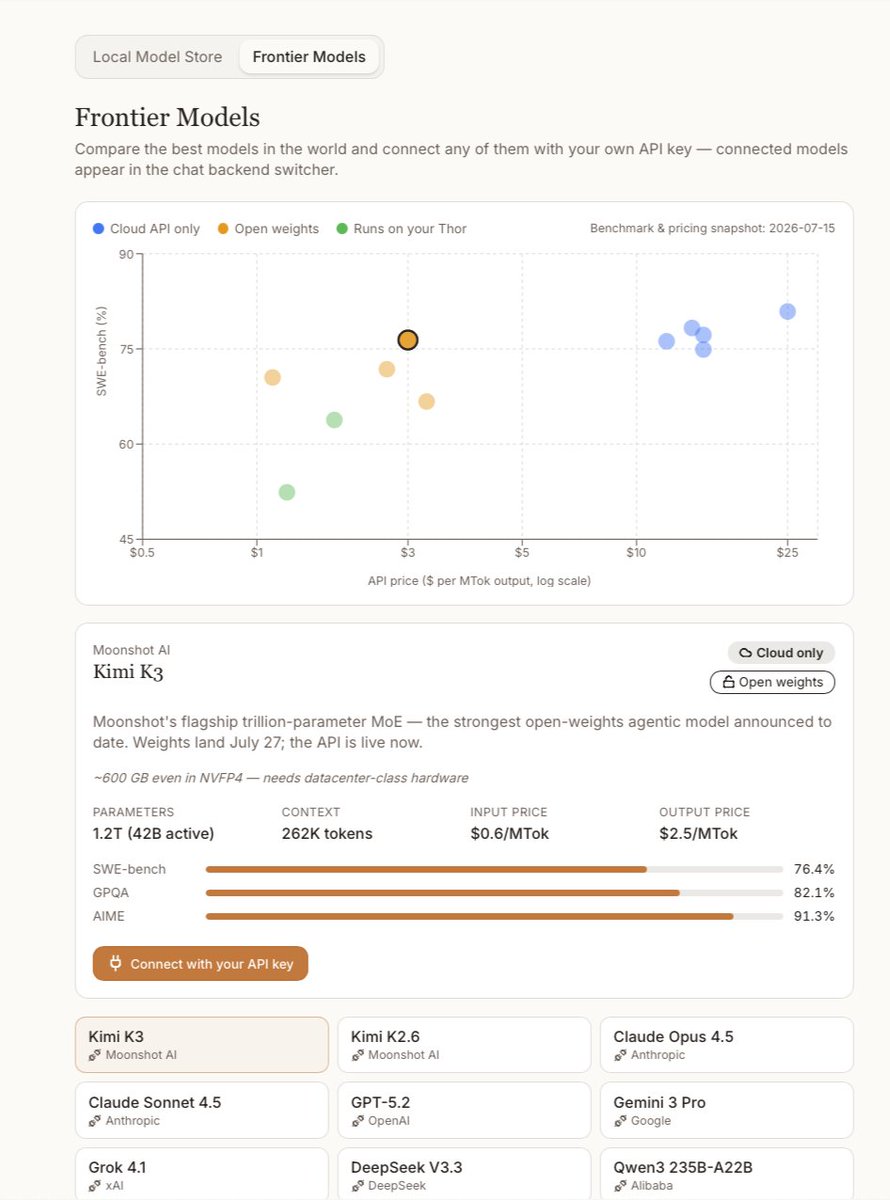Click the SWE-bench (%) axis label

pyautogui.click(x=101, y=353)
